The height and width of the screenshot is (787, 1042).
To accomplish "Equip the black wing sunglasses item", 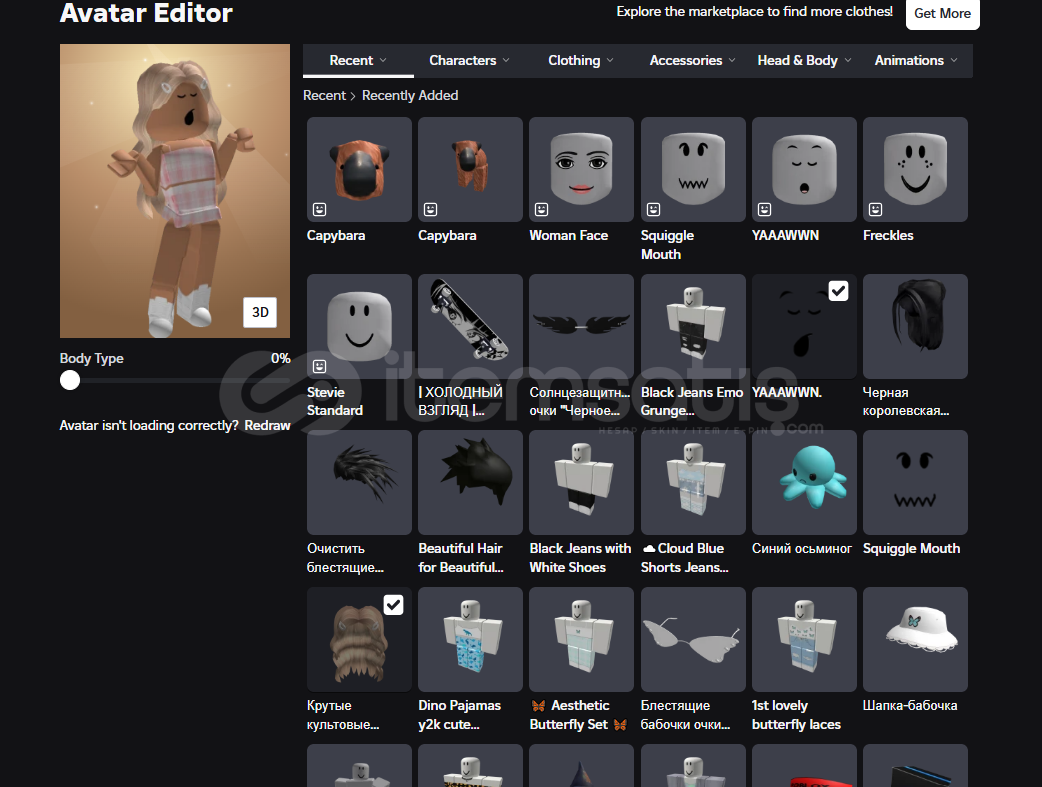I will [581, 326].
